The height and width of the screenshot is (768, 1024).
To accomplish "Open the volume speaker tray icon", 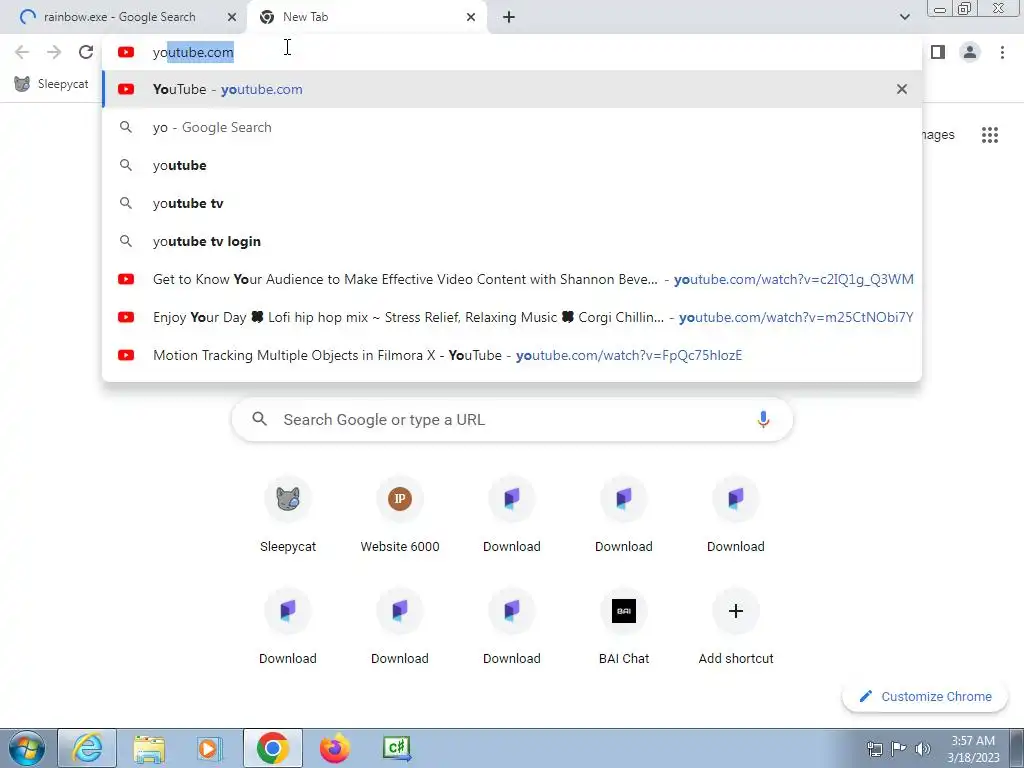I will 922,749.
